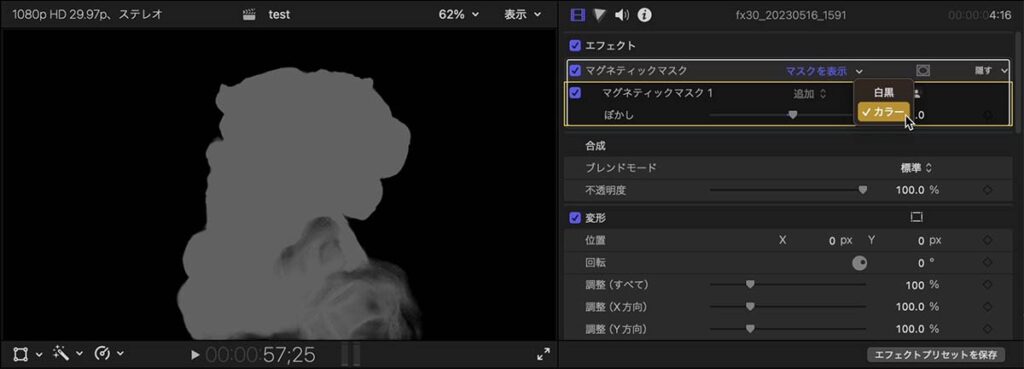Click the transform tool icon below viewer
The image size is (1024, 369).
tap(21, 354)
